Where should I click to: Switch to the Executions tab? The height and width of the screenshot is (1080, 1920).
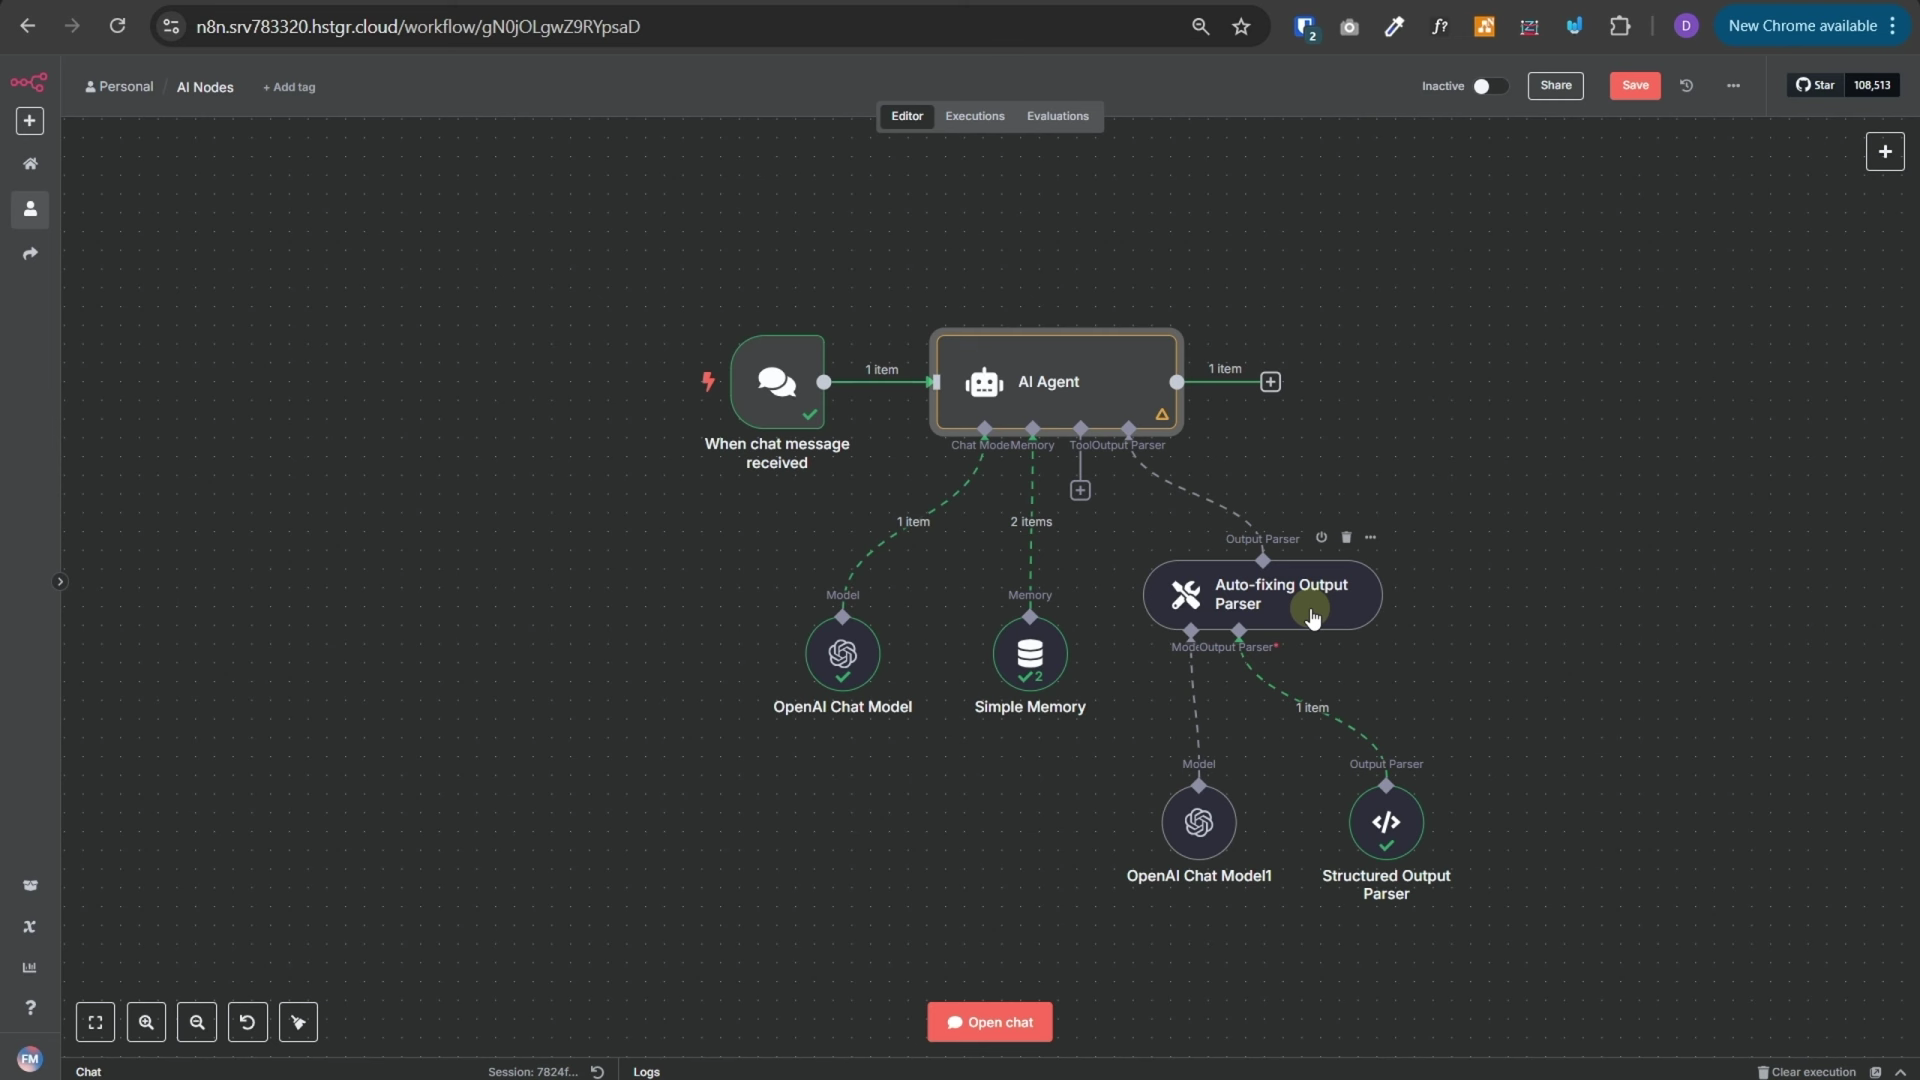[974, 116]
